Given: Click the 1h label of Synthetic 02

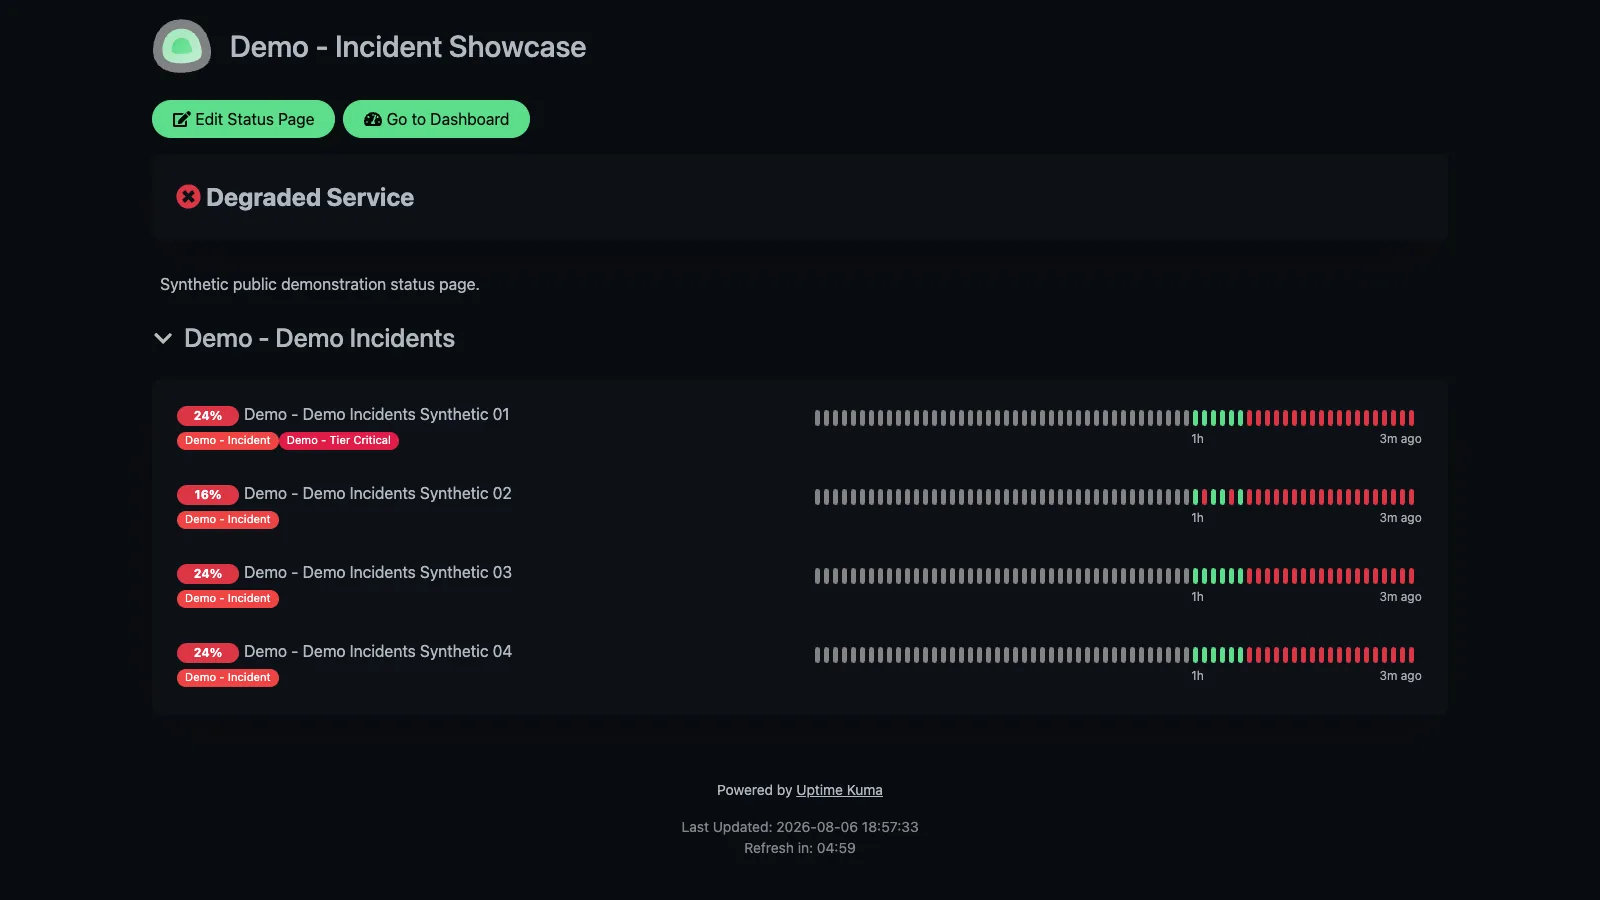Looking at the screenshot, I should (x=1197, y=518).
